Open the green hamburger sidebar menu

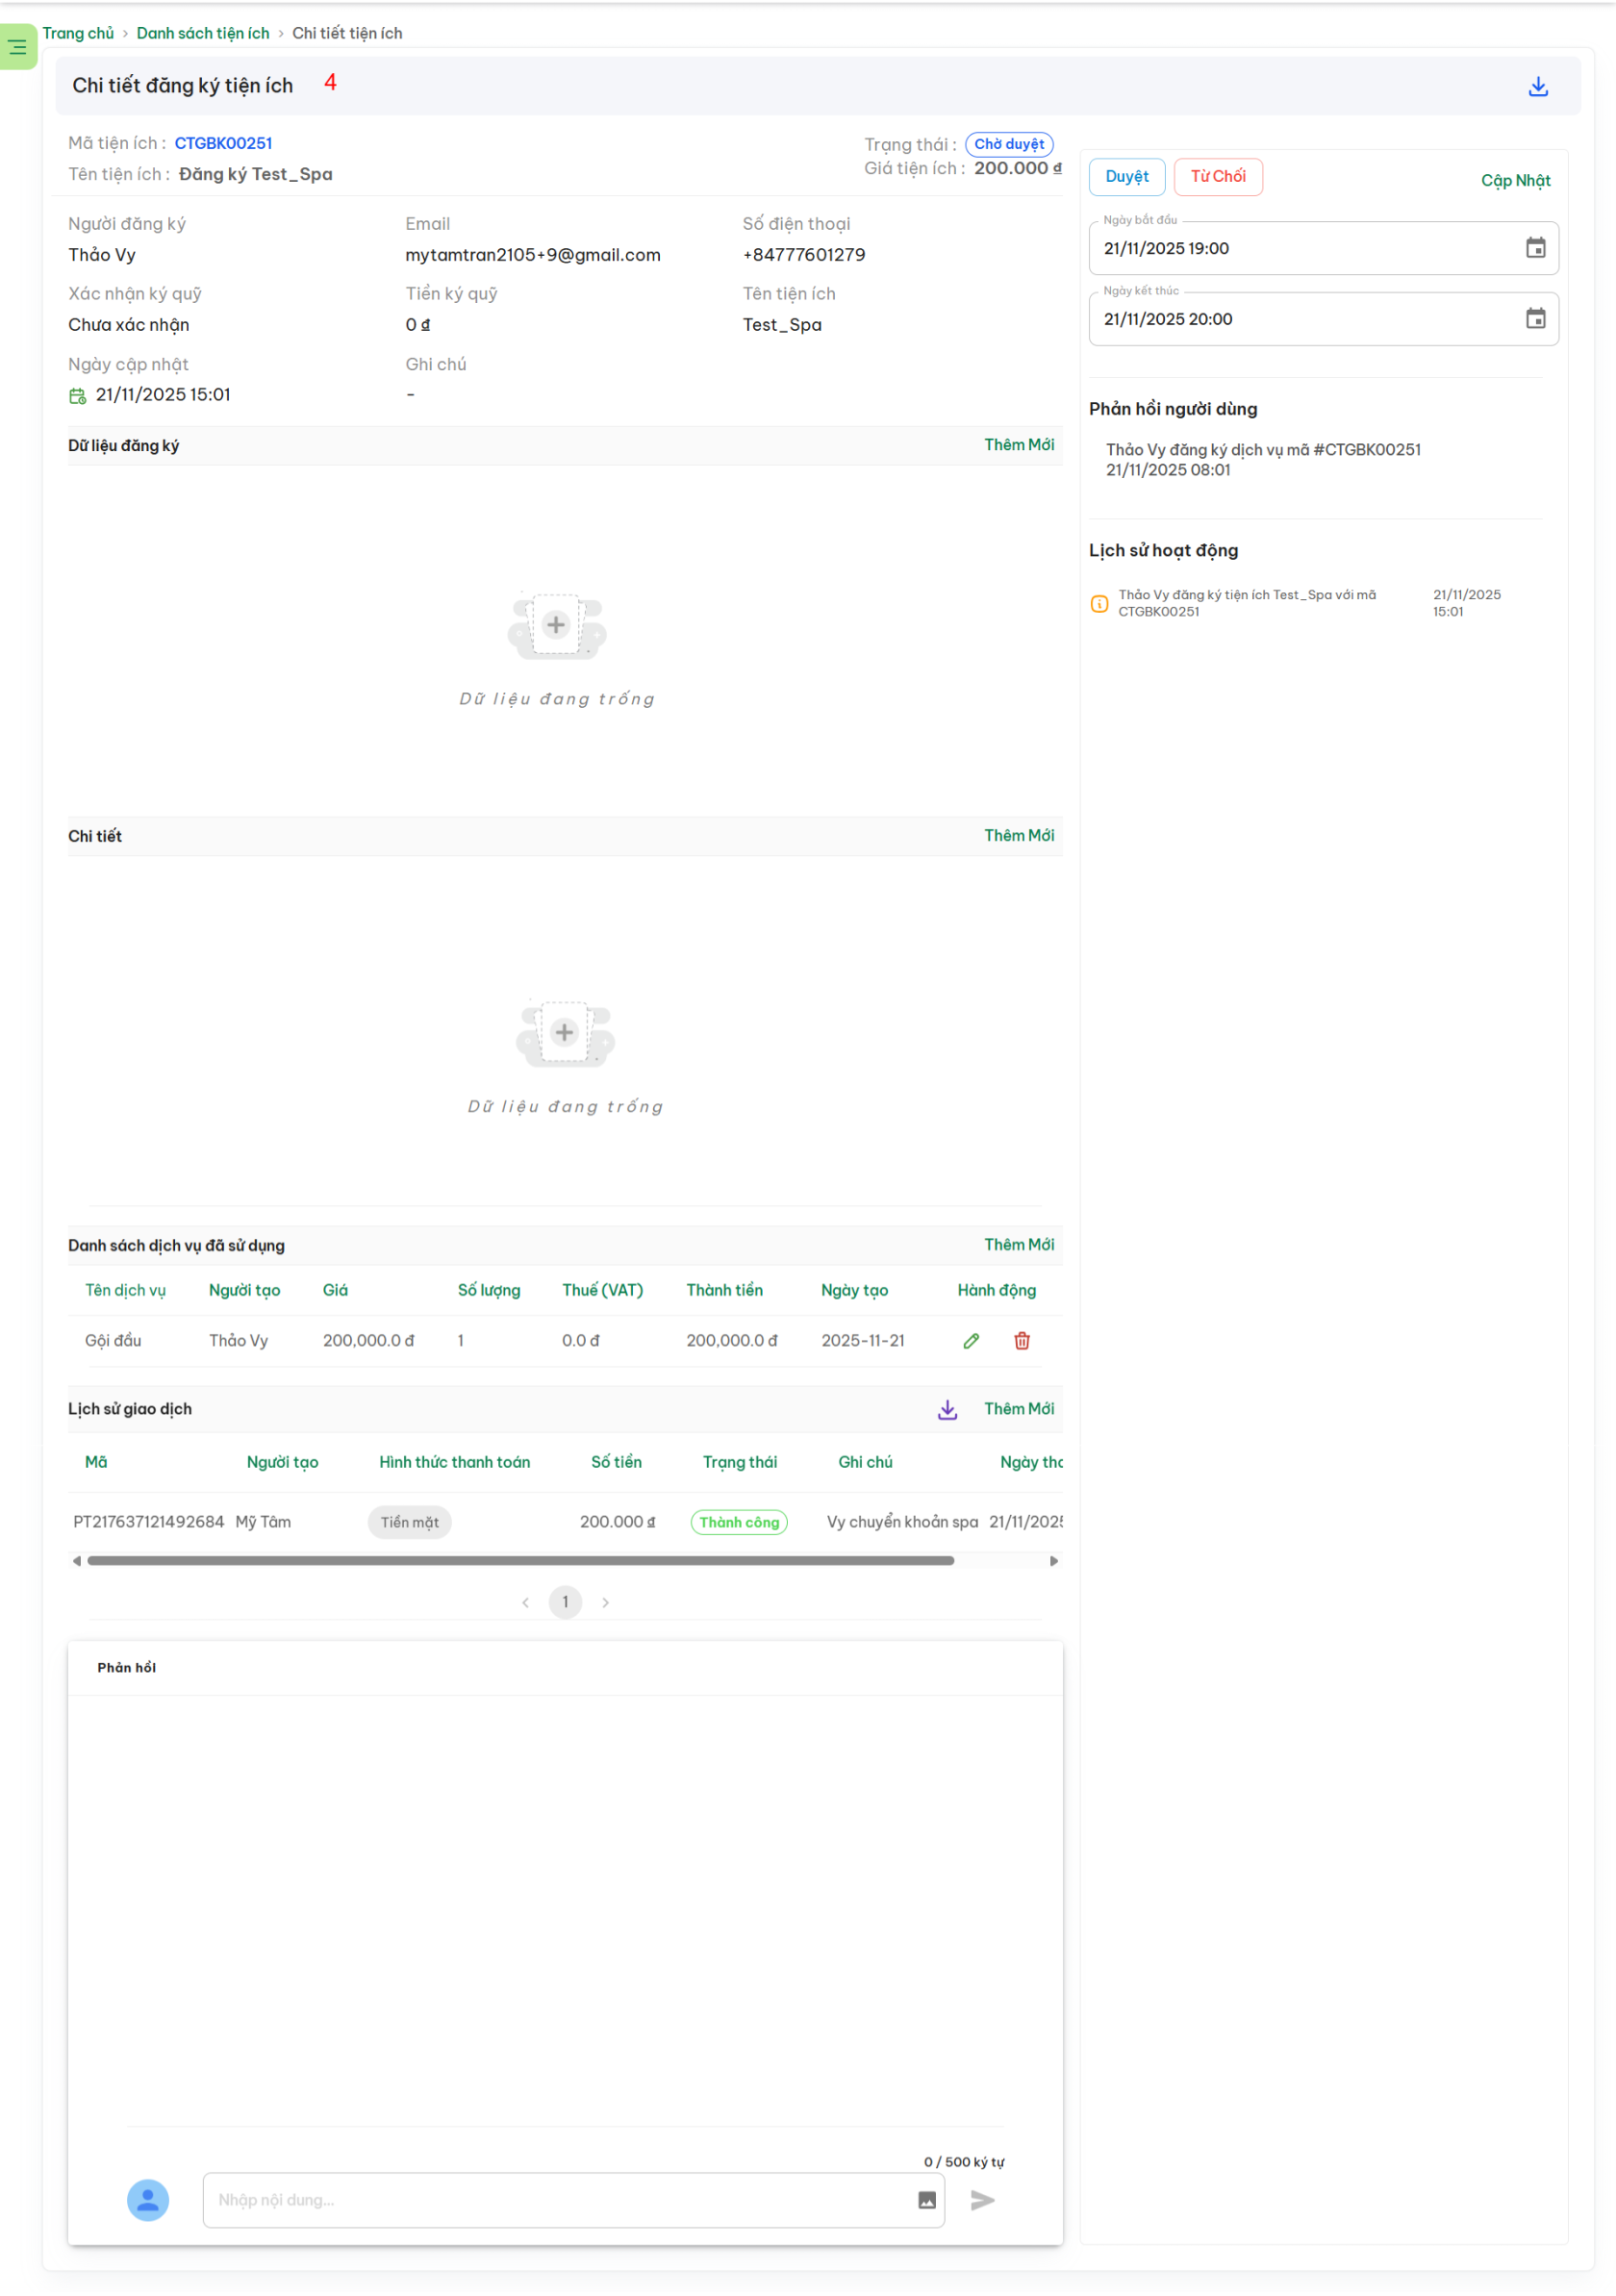point(18,46)
